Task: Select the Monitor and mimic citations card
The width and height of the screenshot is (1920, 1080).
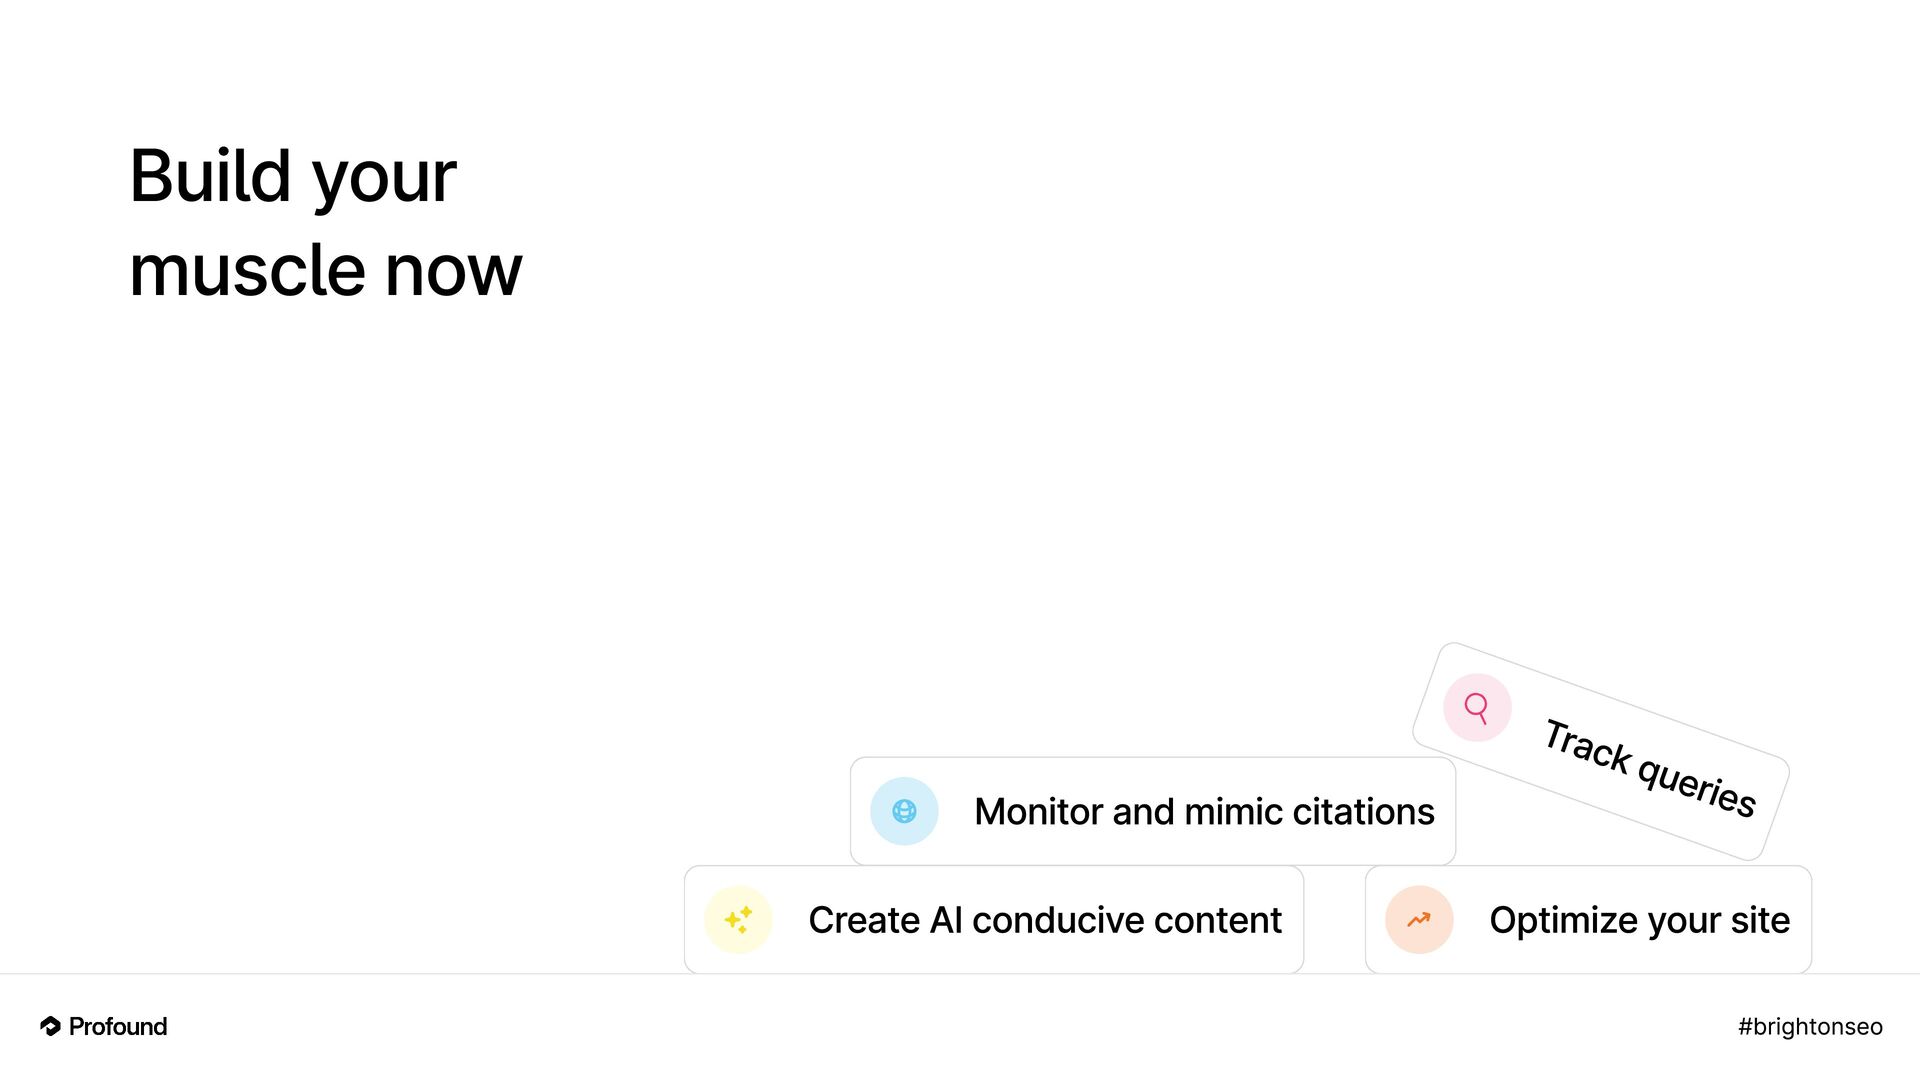Action: tap(1153, 811)
